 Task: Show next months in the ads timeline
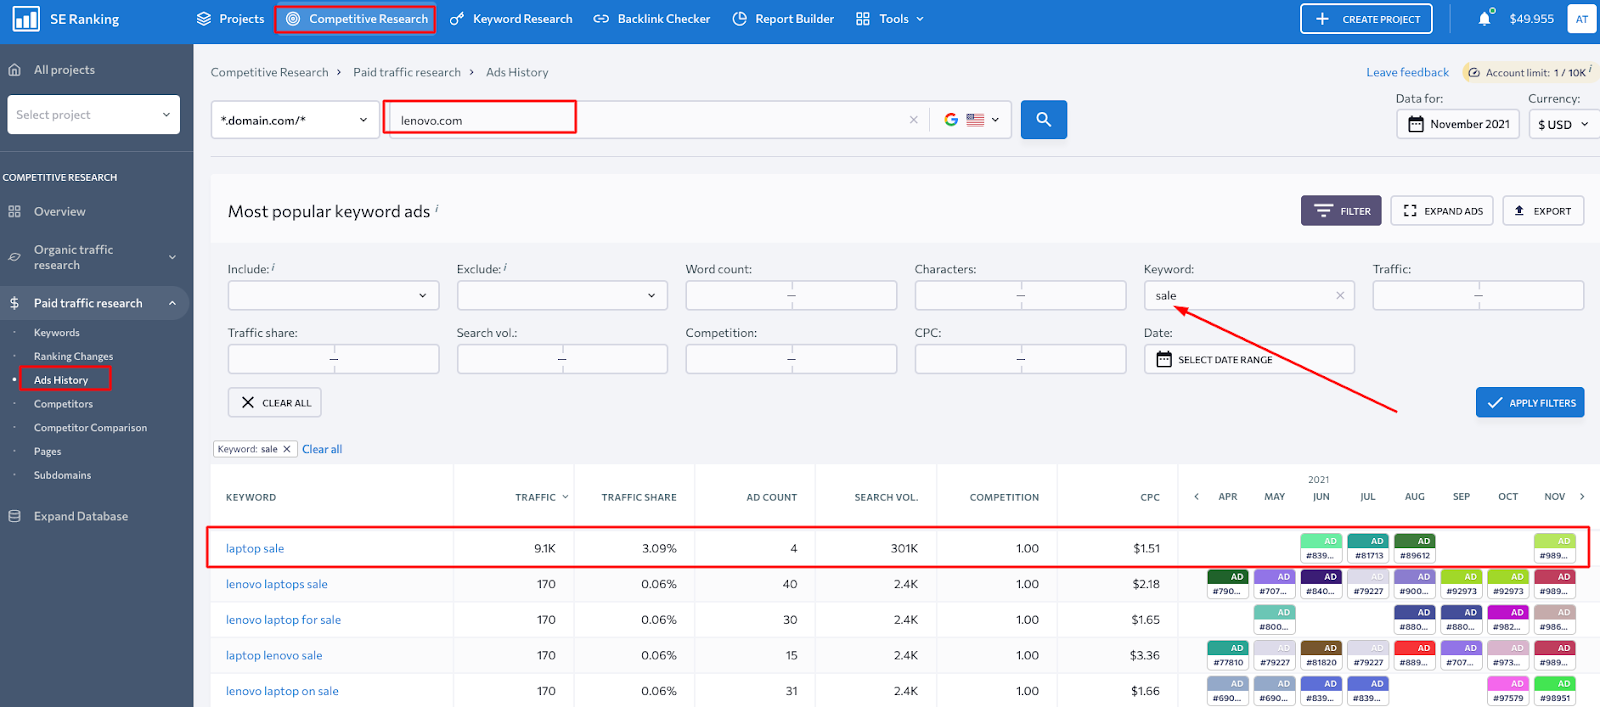click(x=1582, y=497)
